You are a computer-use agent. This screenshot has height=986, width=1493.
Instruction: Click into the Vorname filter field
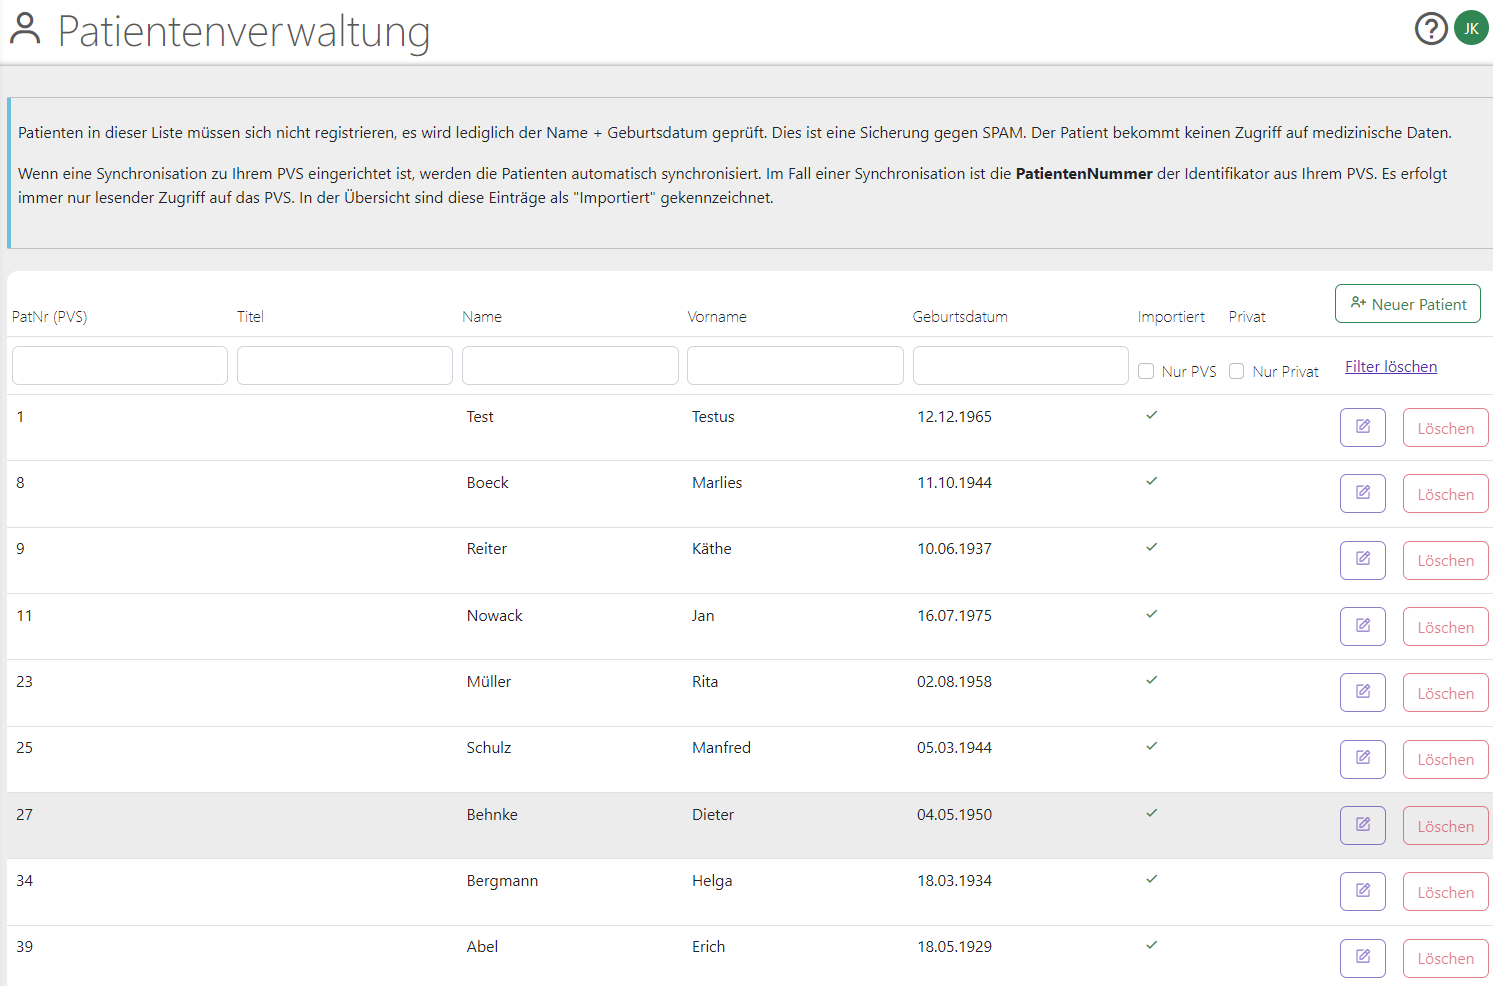[x=795, y=366]
